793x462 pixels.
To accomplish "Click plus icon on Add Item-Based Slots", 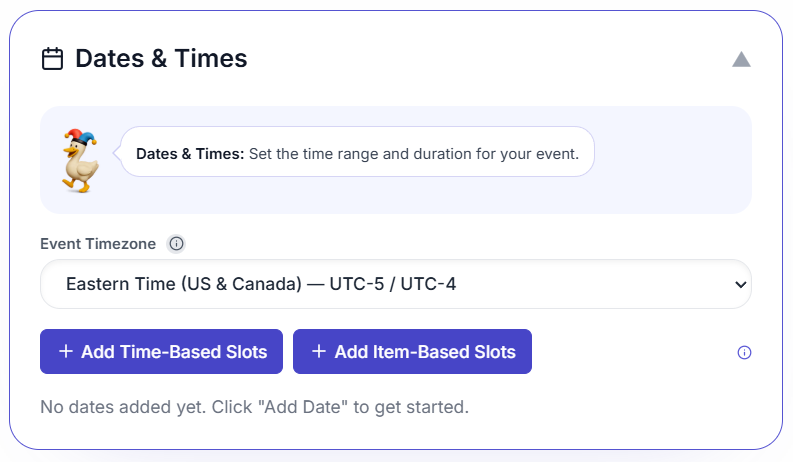I will pyautogui.click(x=319, y=352).
